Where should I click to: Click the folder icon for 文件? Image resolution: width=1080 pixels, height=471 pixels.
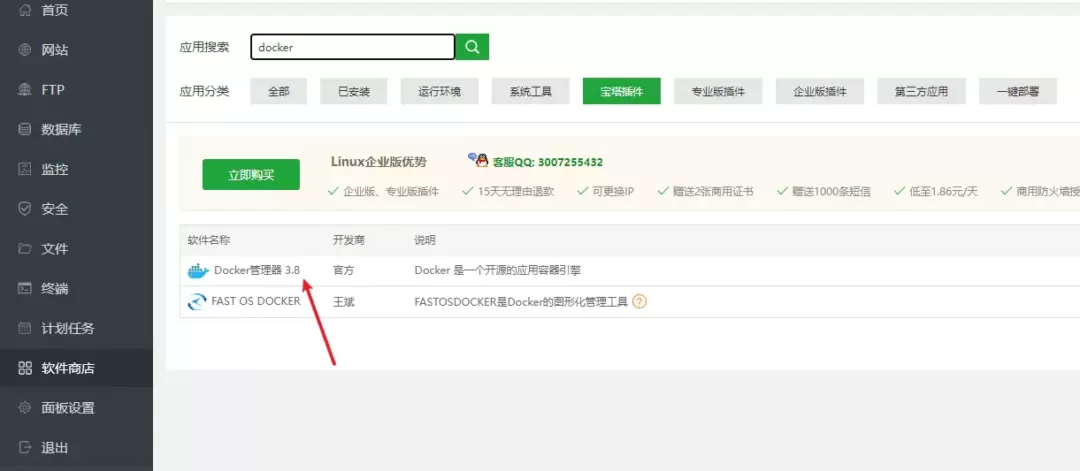point(25,249)
